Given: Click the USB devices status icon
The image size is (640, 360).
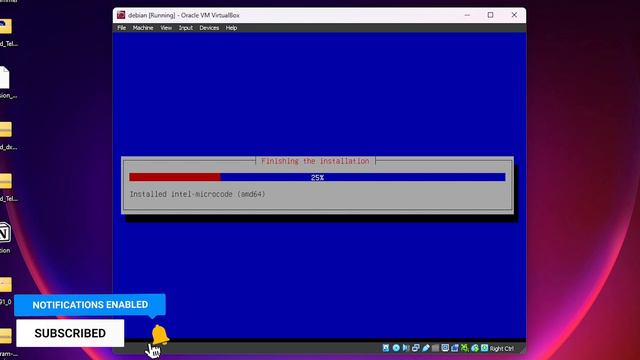Looking at the screenshot, I should (x=426, y=348).
